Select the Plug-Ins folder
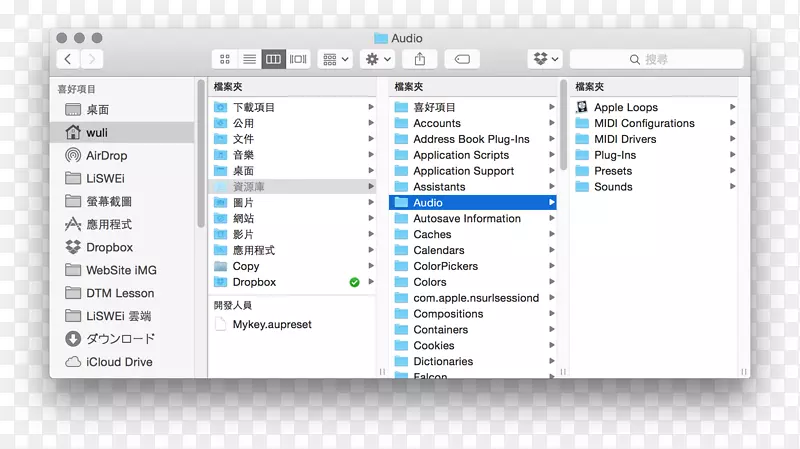Viewport: 800px width, 449px height. coord(654,155)
